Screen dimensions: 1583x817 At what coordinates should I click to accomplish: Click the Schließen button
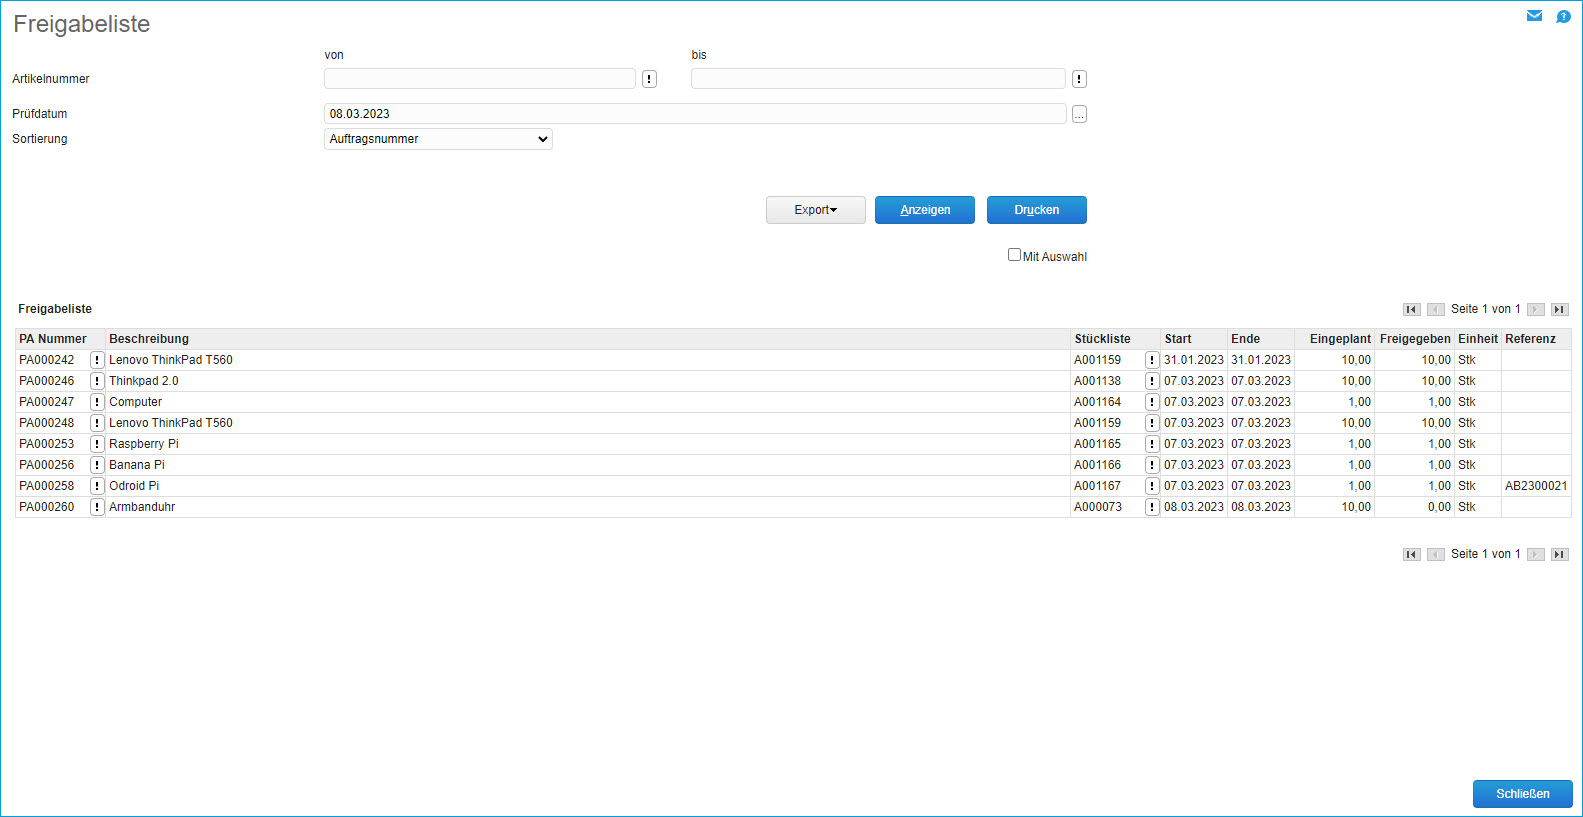pos(1522,794)
